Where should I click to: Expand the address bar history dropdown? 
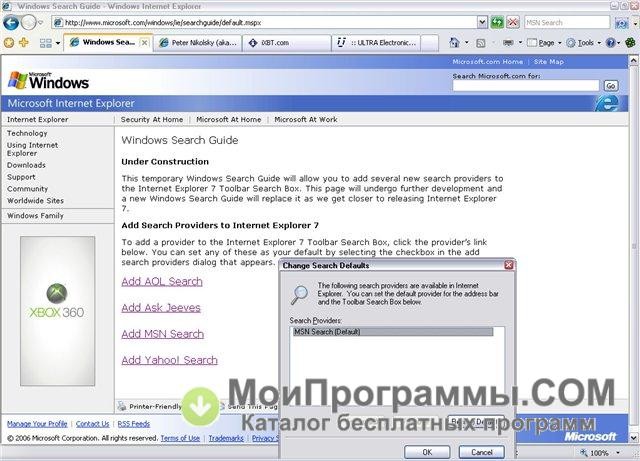click(482, 22)
